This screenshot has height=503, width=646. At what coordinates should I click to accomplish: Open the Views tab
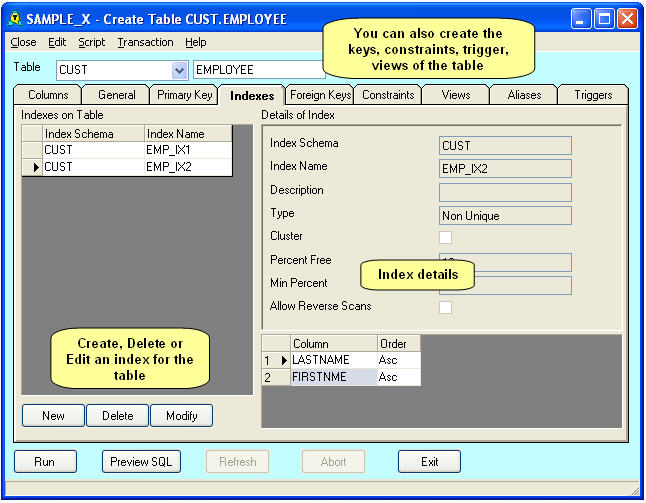point(456,95)
